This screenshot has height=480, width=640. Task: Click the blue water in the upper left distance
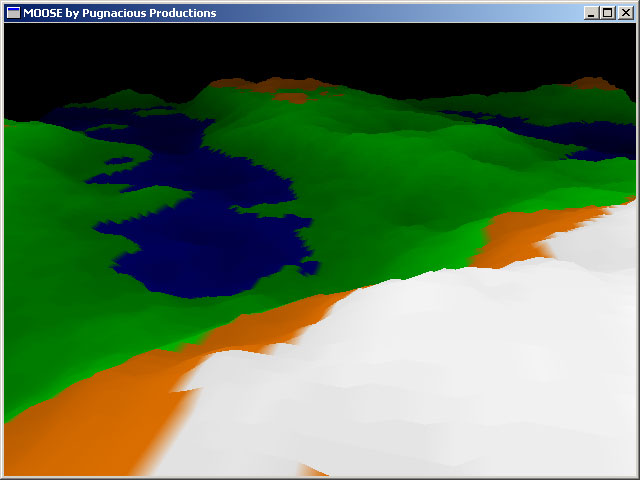click(x=90, y=120)
